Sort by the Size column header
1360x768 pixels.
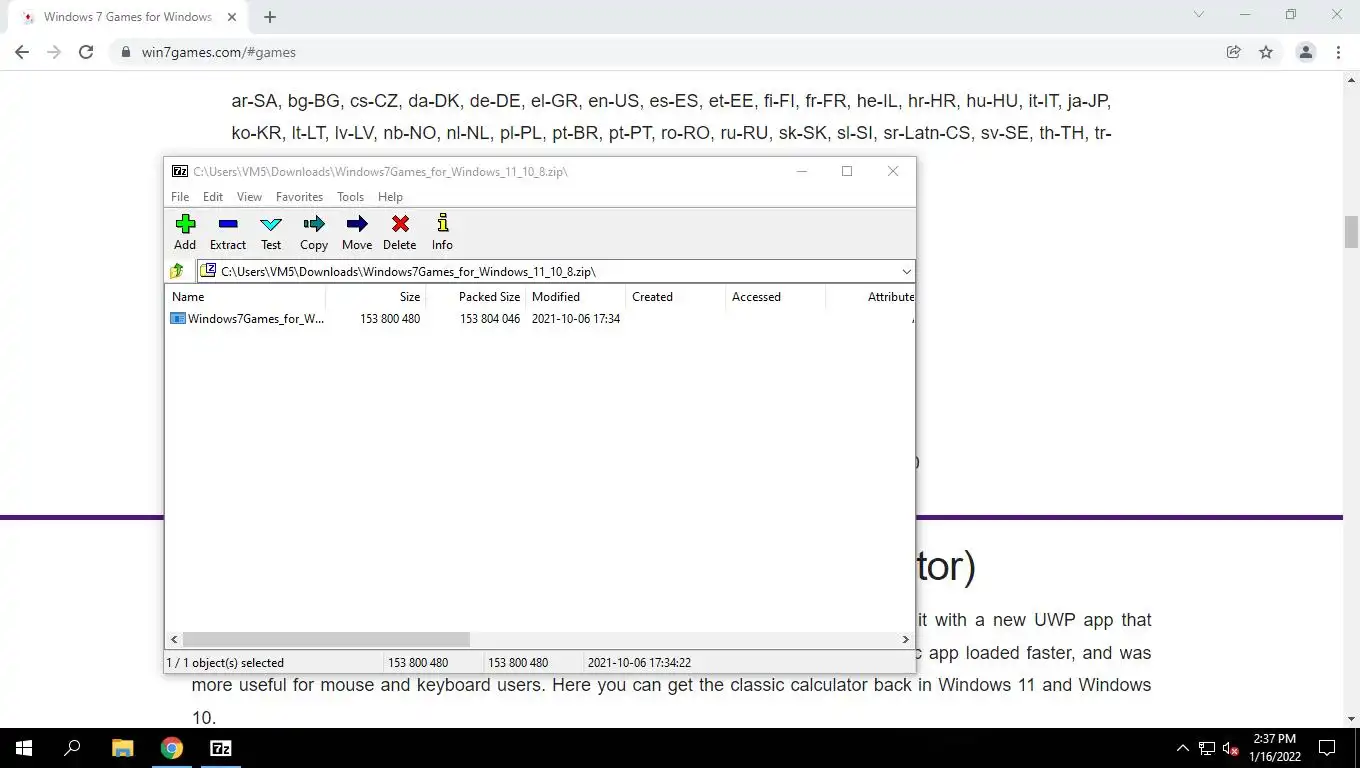click(x=375, y=296)
